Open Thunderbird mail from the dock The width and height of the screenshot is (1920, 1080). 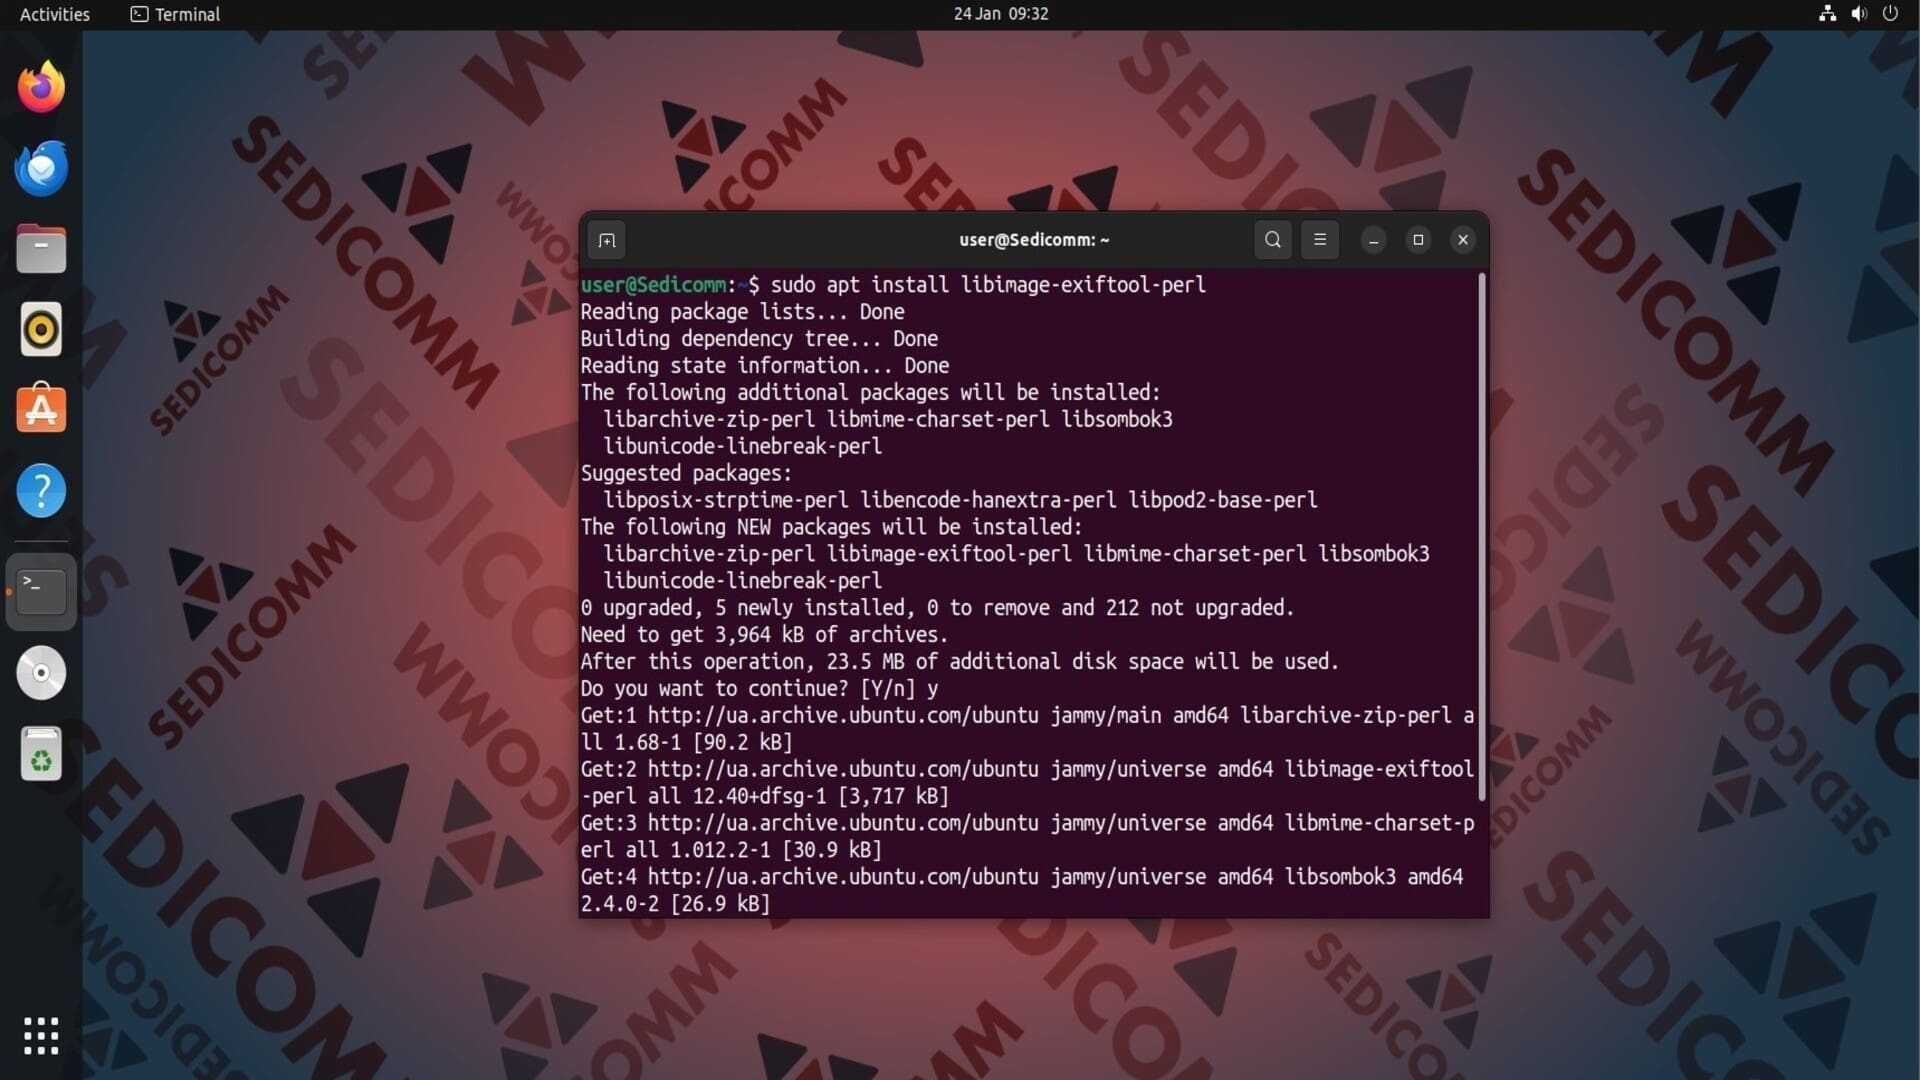point(41,168)
